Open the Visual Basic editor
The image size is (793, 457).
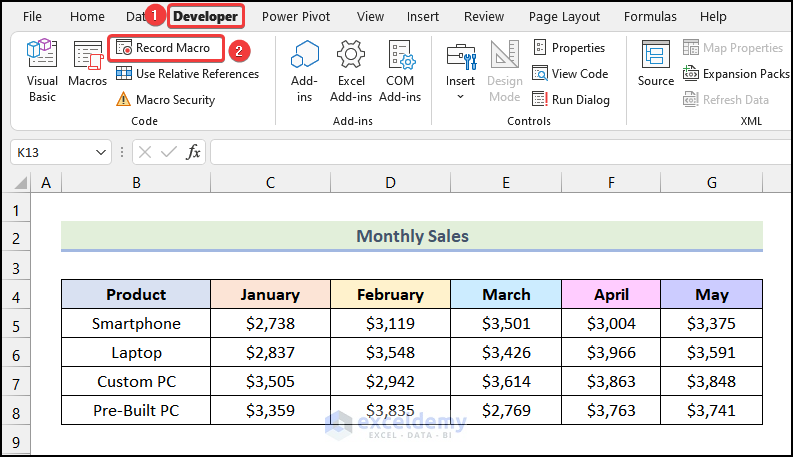(x=42, y=70)
